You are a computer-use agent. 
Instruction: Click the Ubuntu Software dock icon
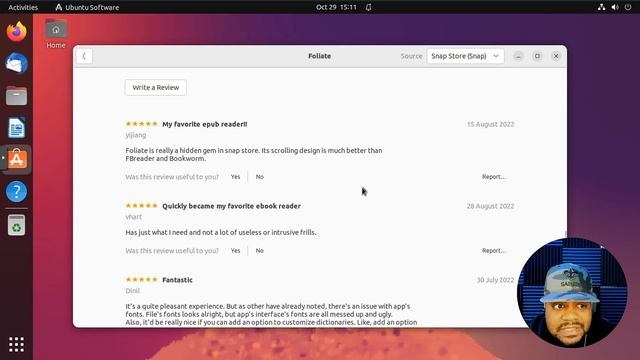[x=16, y=159]
